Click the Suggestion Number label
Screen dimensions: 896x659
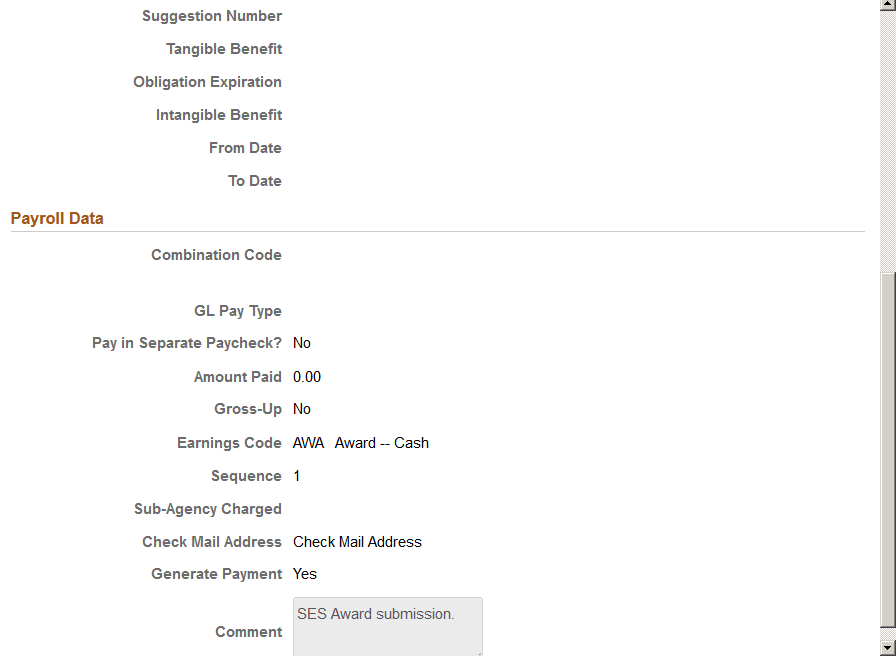[211, 15]
